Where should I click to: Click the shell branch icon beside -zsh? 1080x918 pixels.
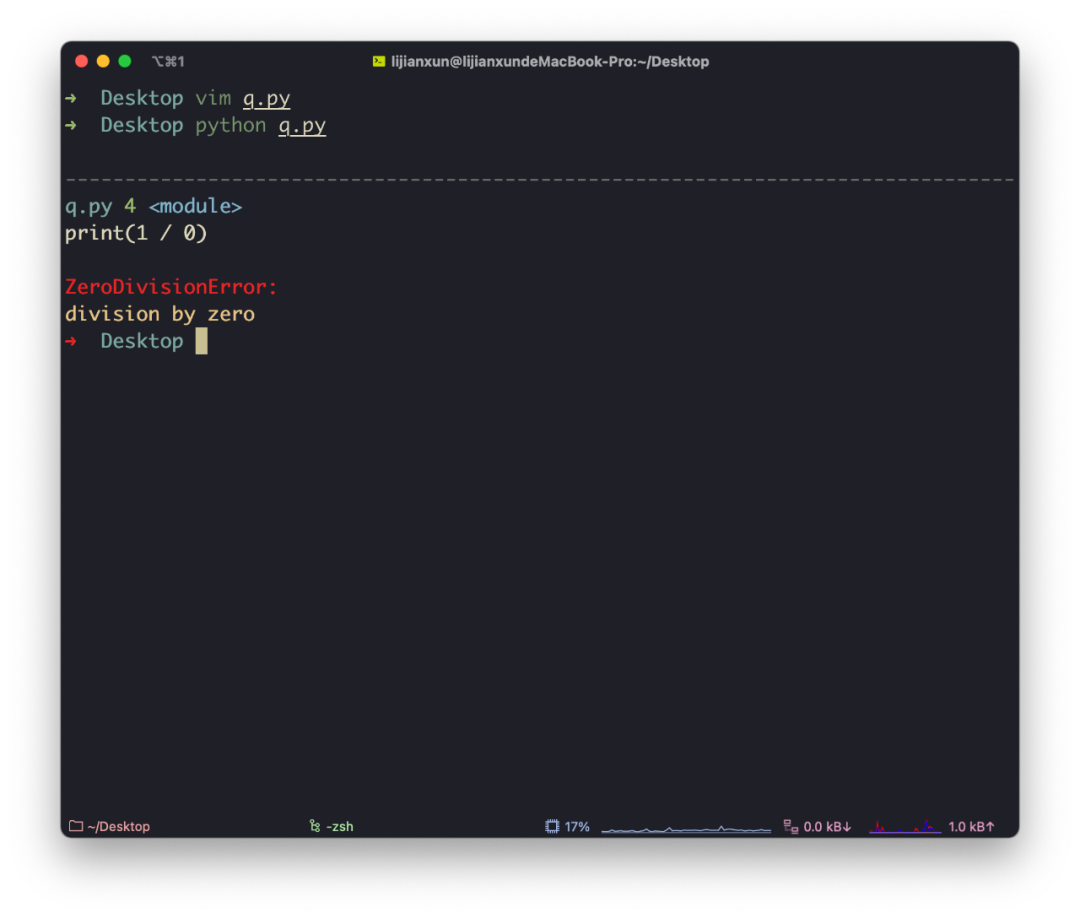pyautogui.click(x=313, y=826)
